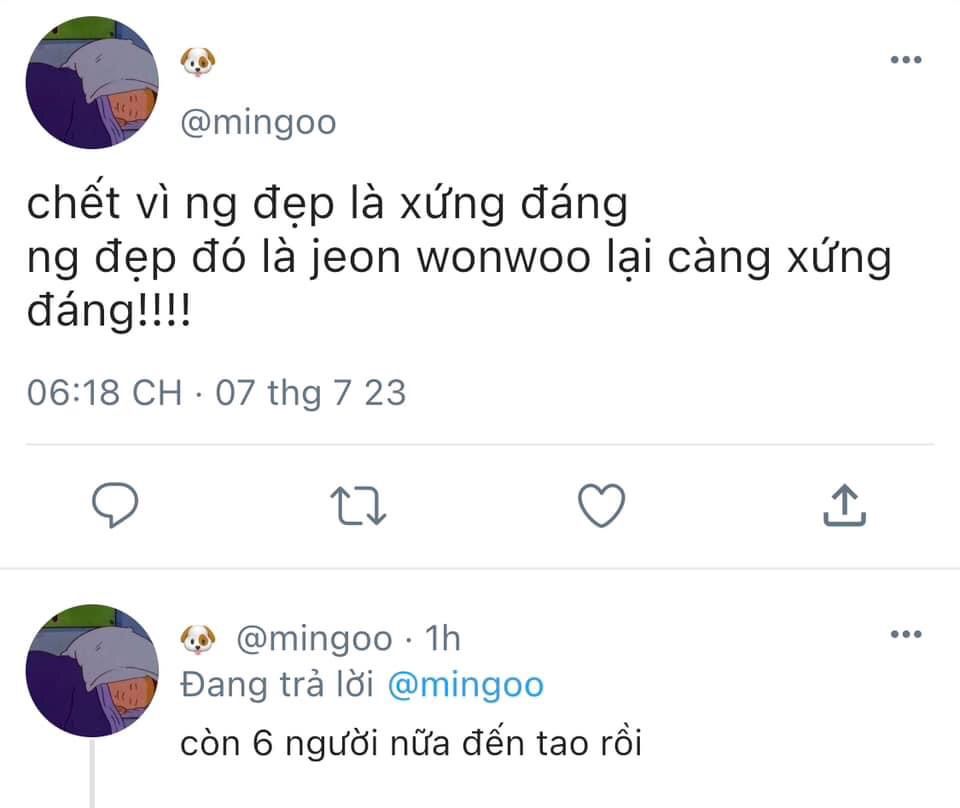Select the main tweet text about jeon wonwoo

coord(459,257)
